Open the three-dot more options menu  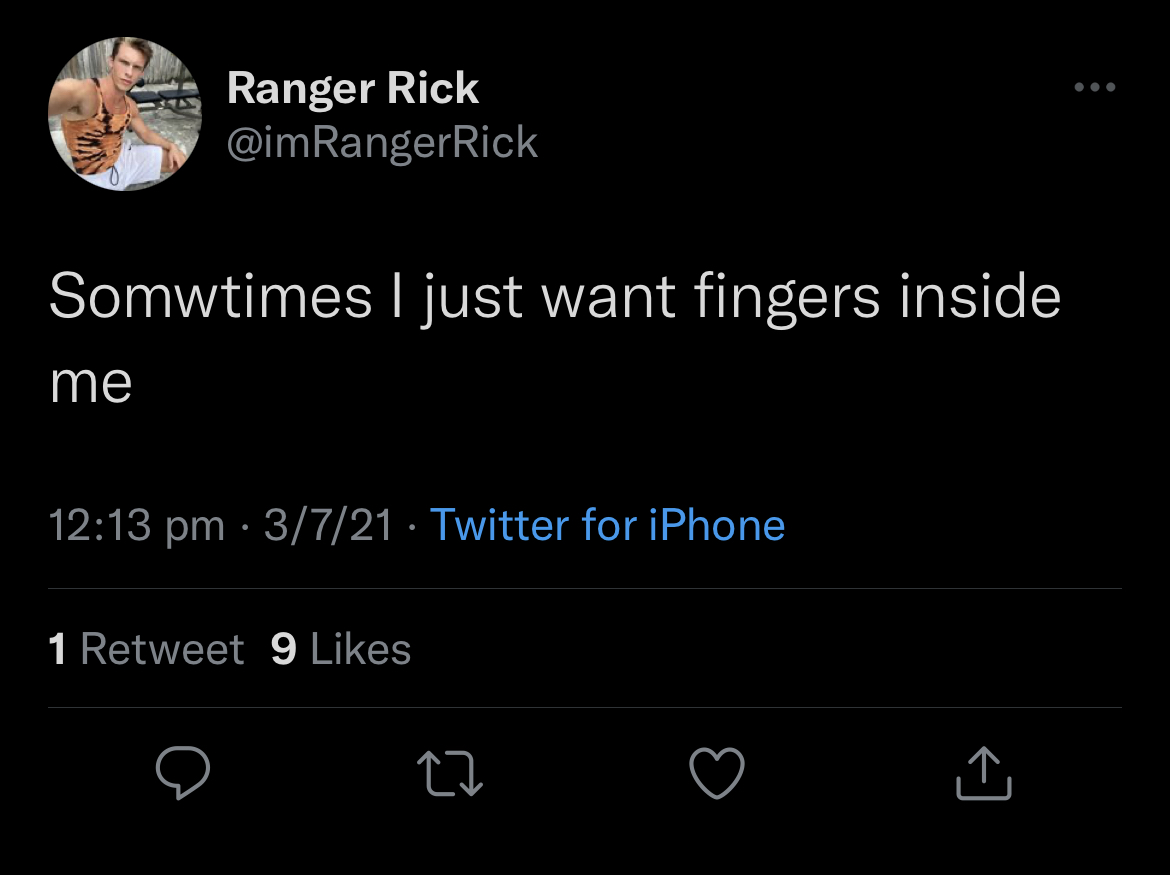[1094, 88]
